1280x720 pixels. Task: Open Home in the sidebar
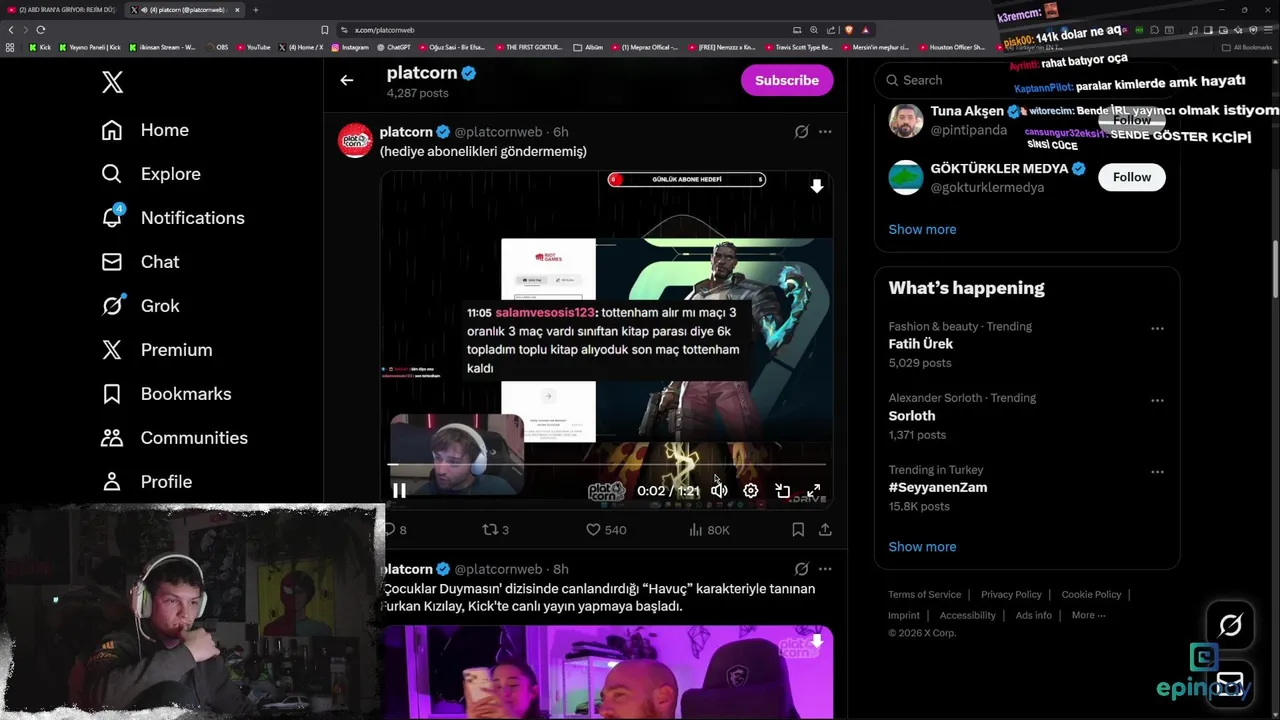pos(145,130)
